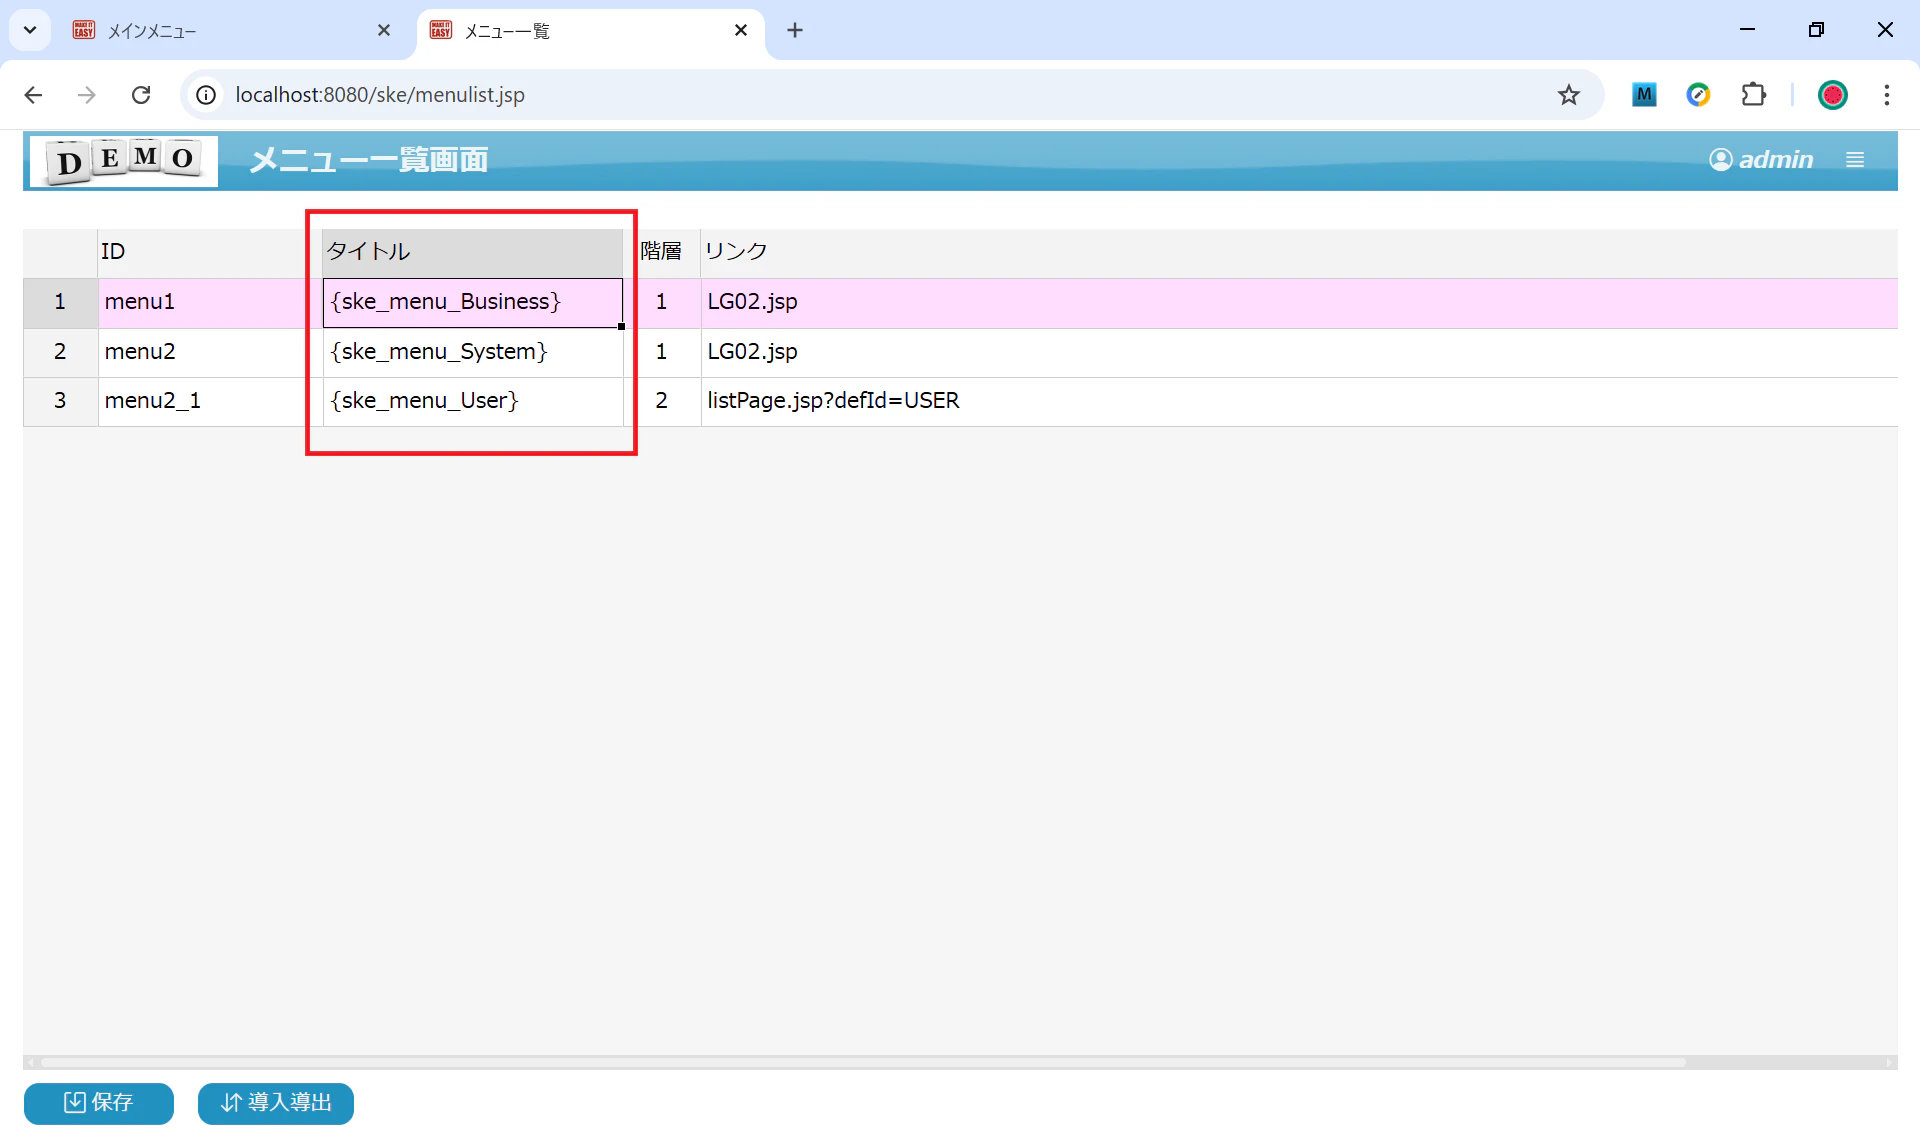
Task: Click the LG02.jsp link cell for menu1
Action: click(1299, 302)
